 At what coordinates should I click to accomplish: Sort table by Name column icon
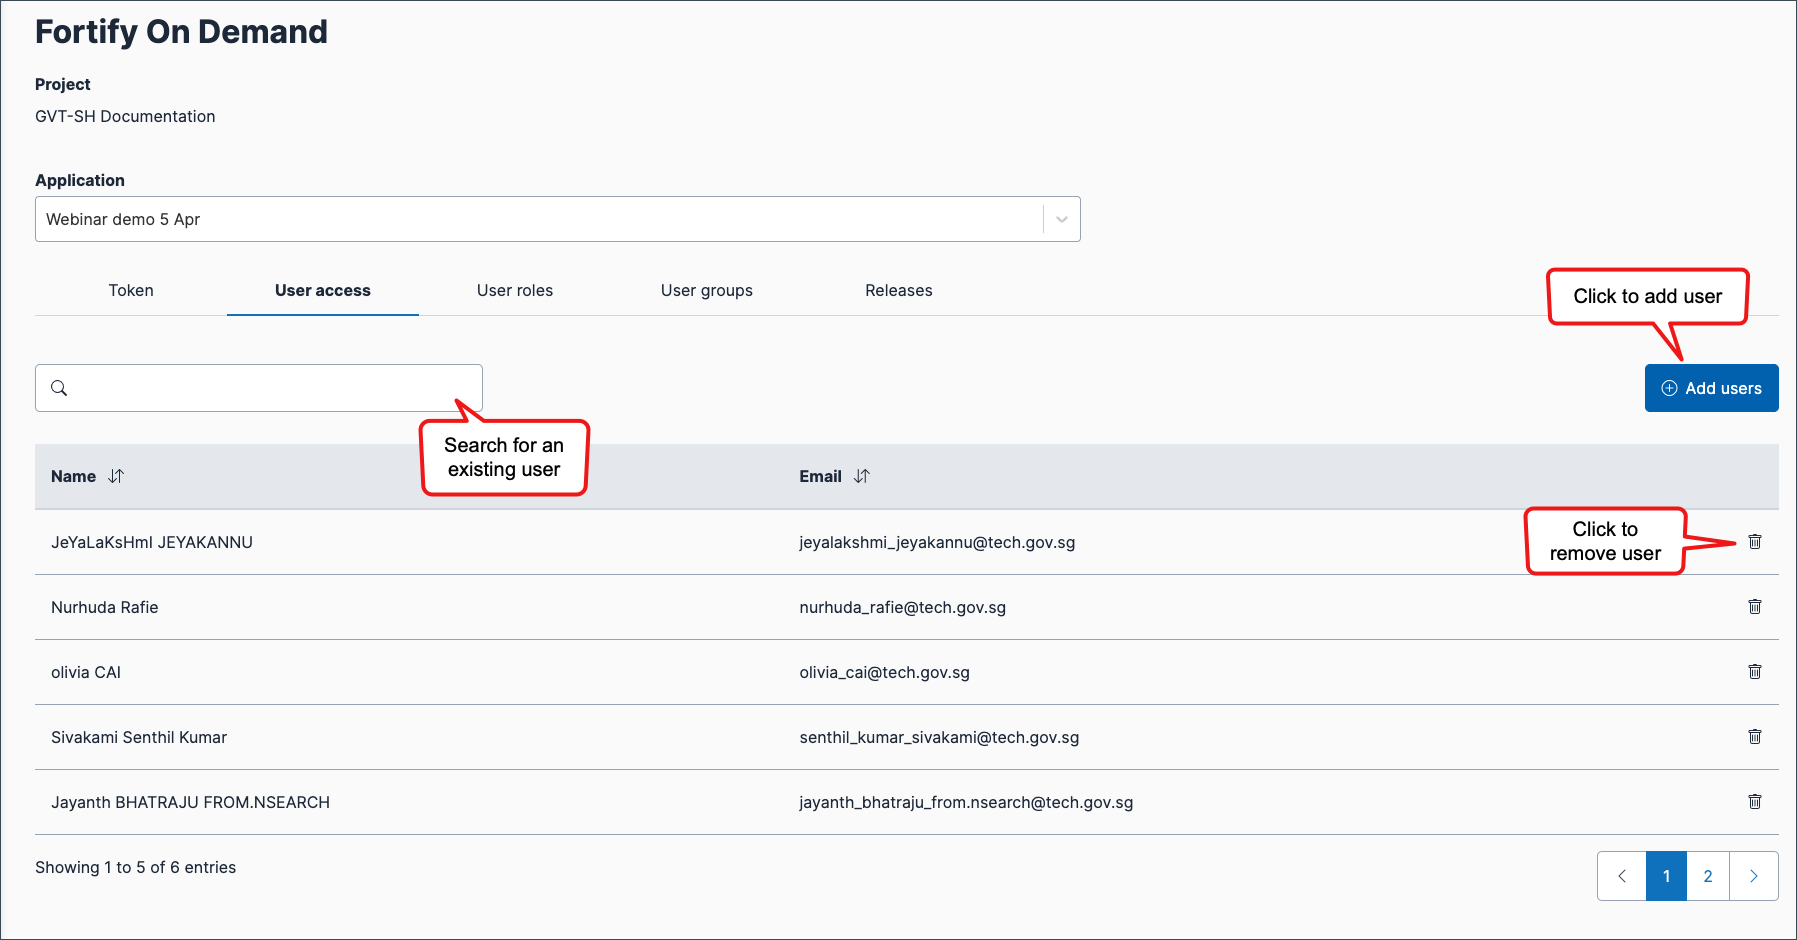(x=116, y=476)
